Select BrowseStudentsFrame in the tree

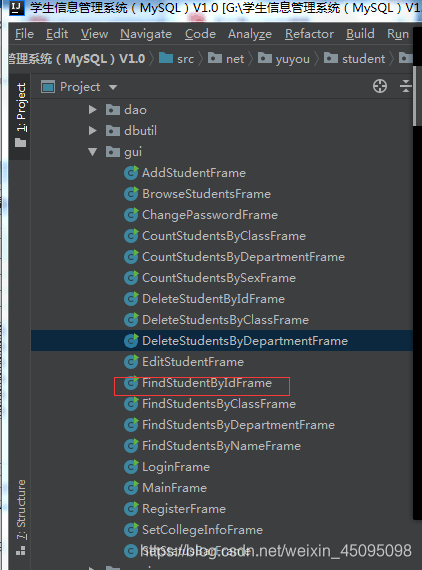pyautogui.click(x=206, y=194)
